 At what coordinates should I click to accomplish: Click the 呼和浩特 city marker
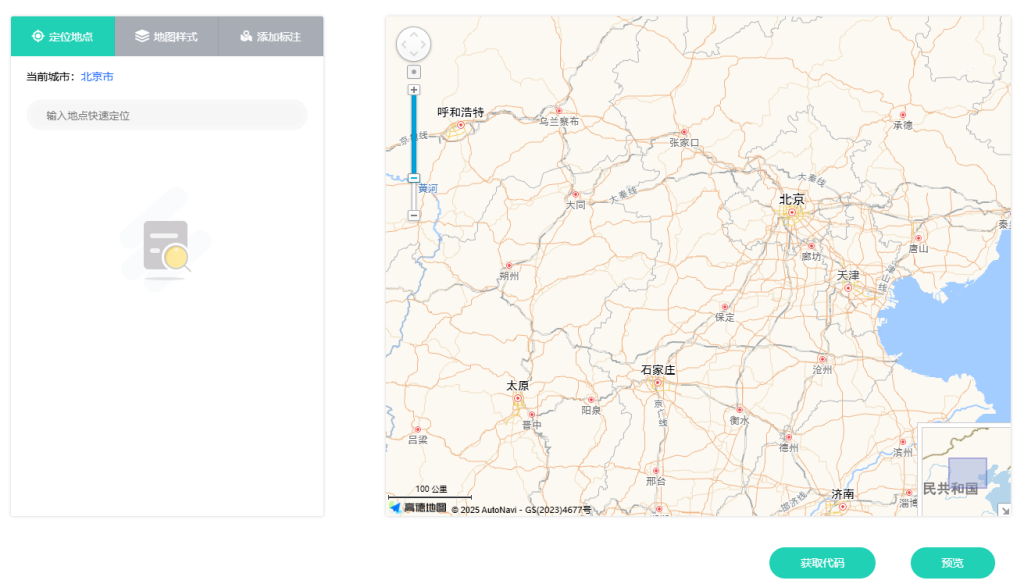coord(460,125)
